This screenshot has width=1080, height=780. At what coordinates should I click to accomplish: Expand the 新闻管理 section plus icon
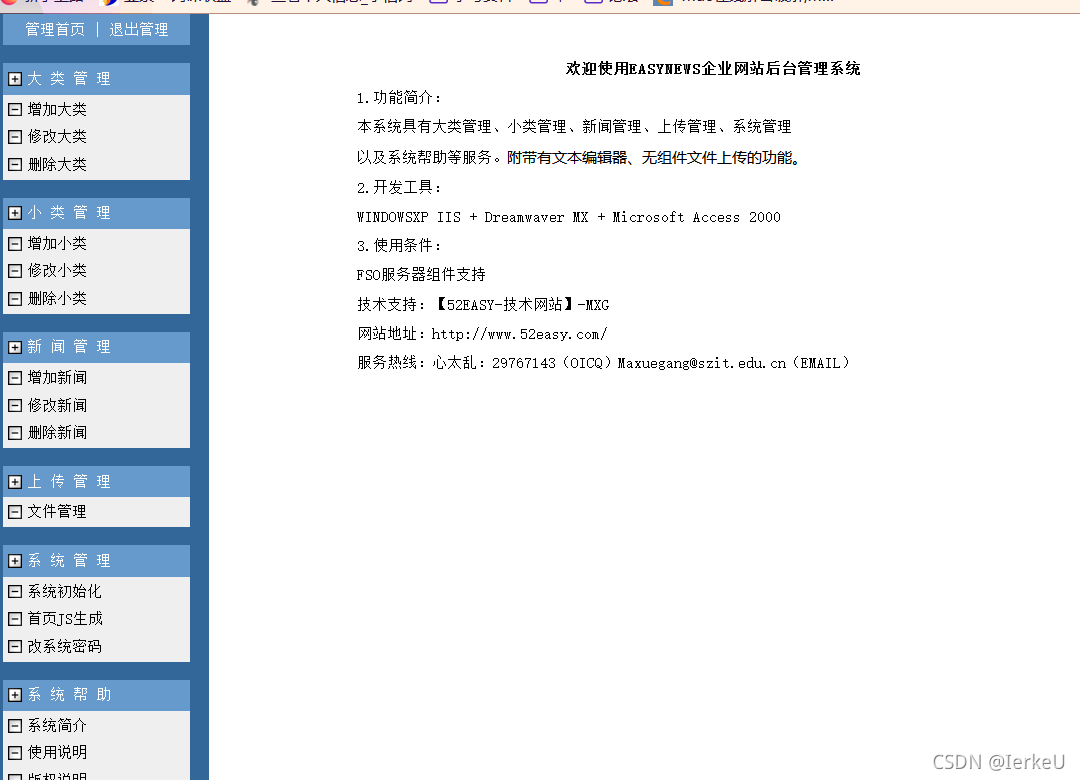[14, 347]
